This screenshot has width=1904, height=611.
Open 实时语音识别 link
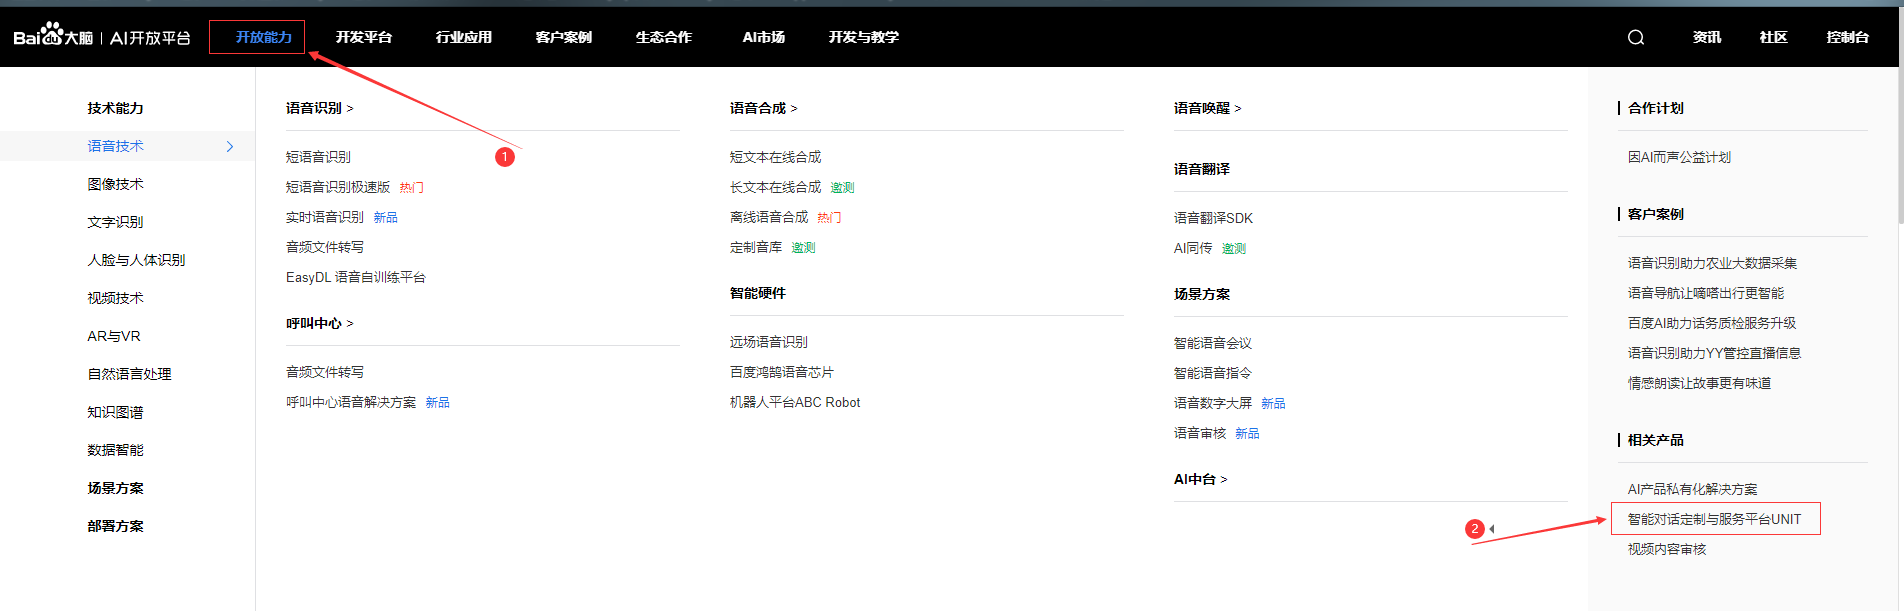tap(325, 217)
